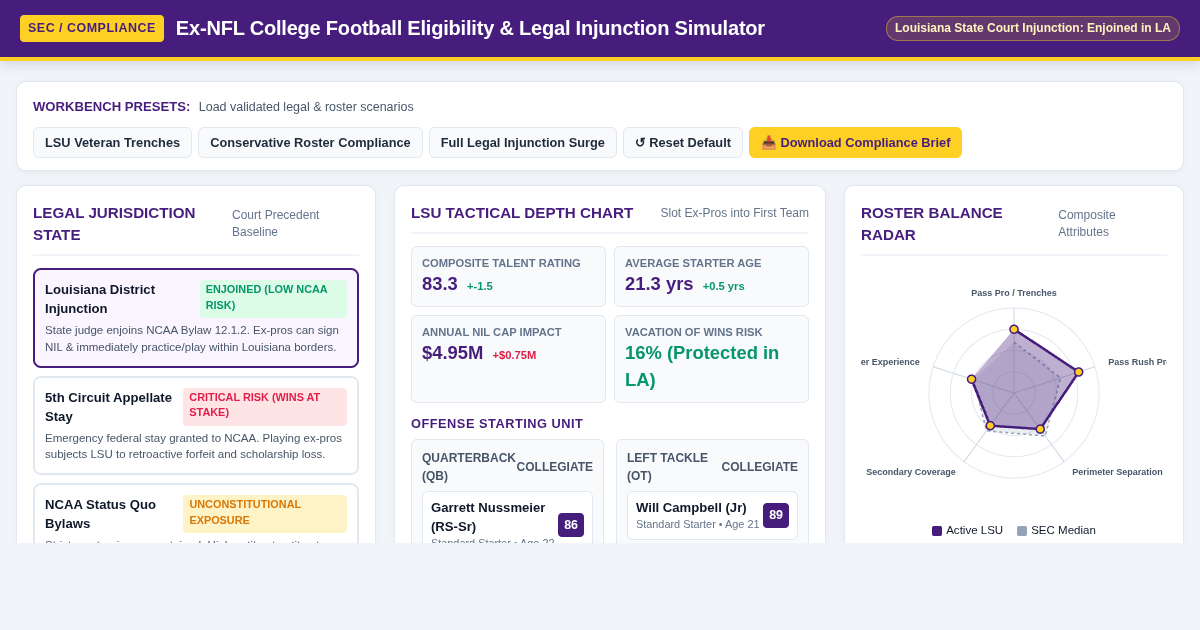Click the ROSTER BALANCE RADAR heading
Viewport: 1200px width, 630px height.
[x=932, y=223]
